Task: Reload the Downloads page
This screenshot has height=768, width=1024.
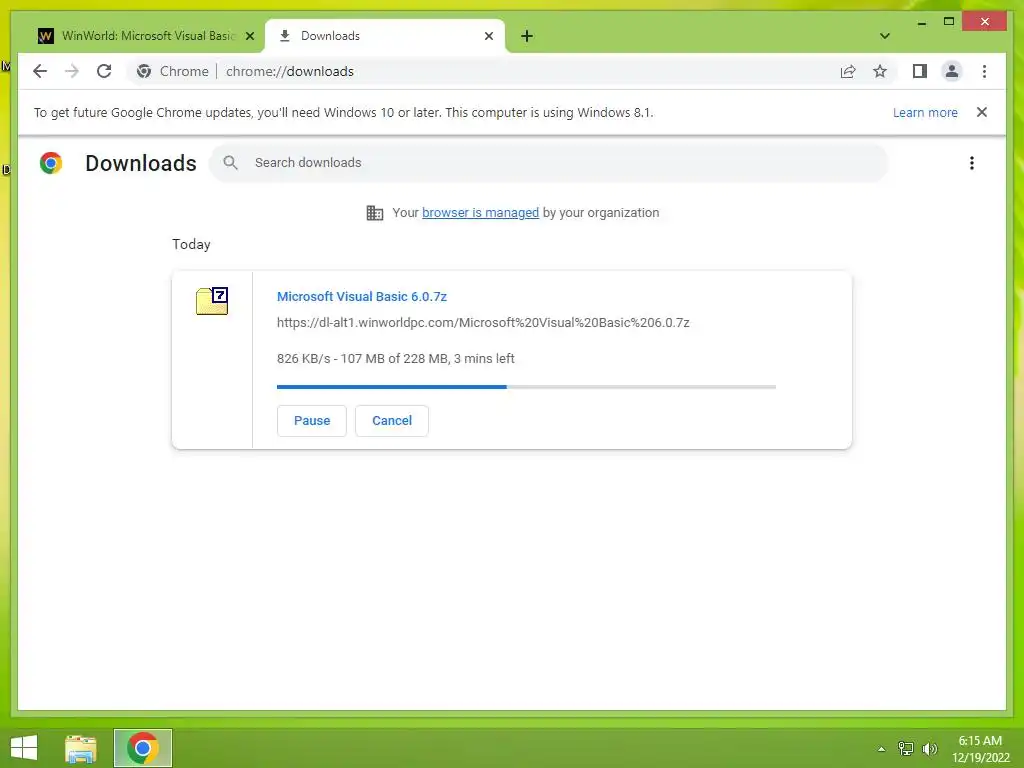Action: click(104, 71)
